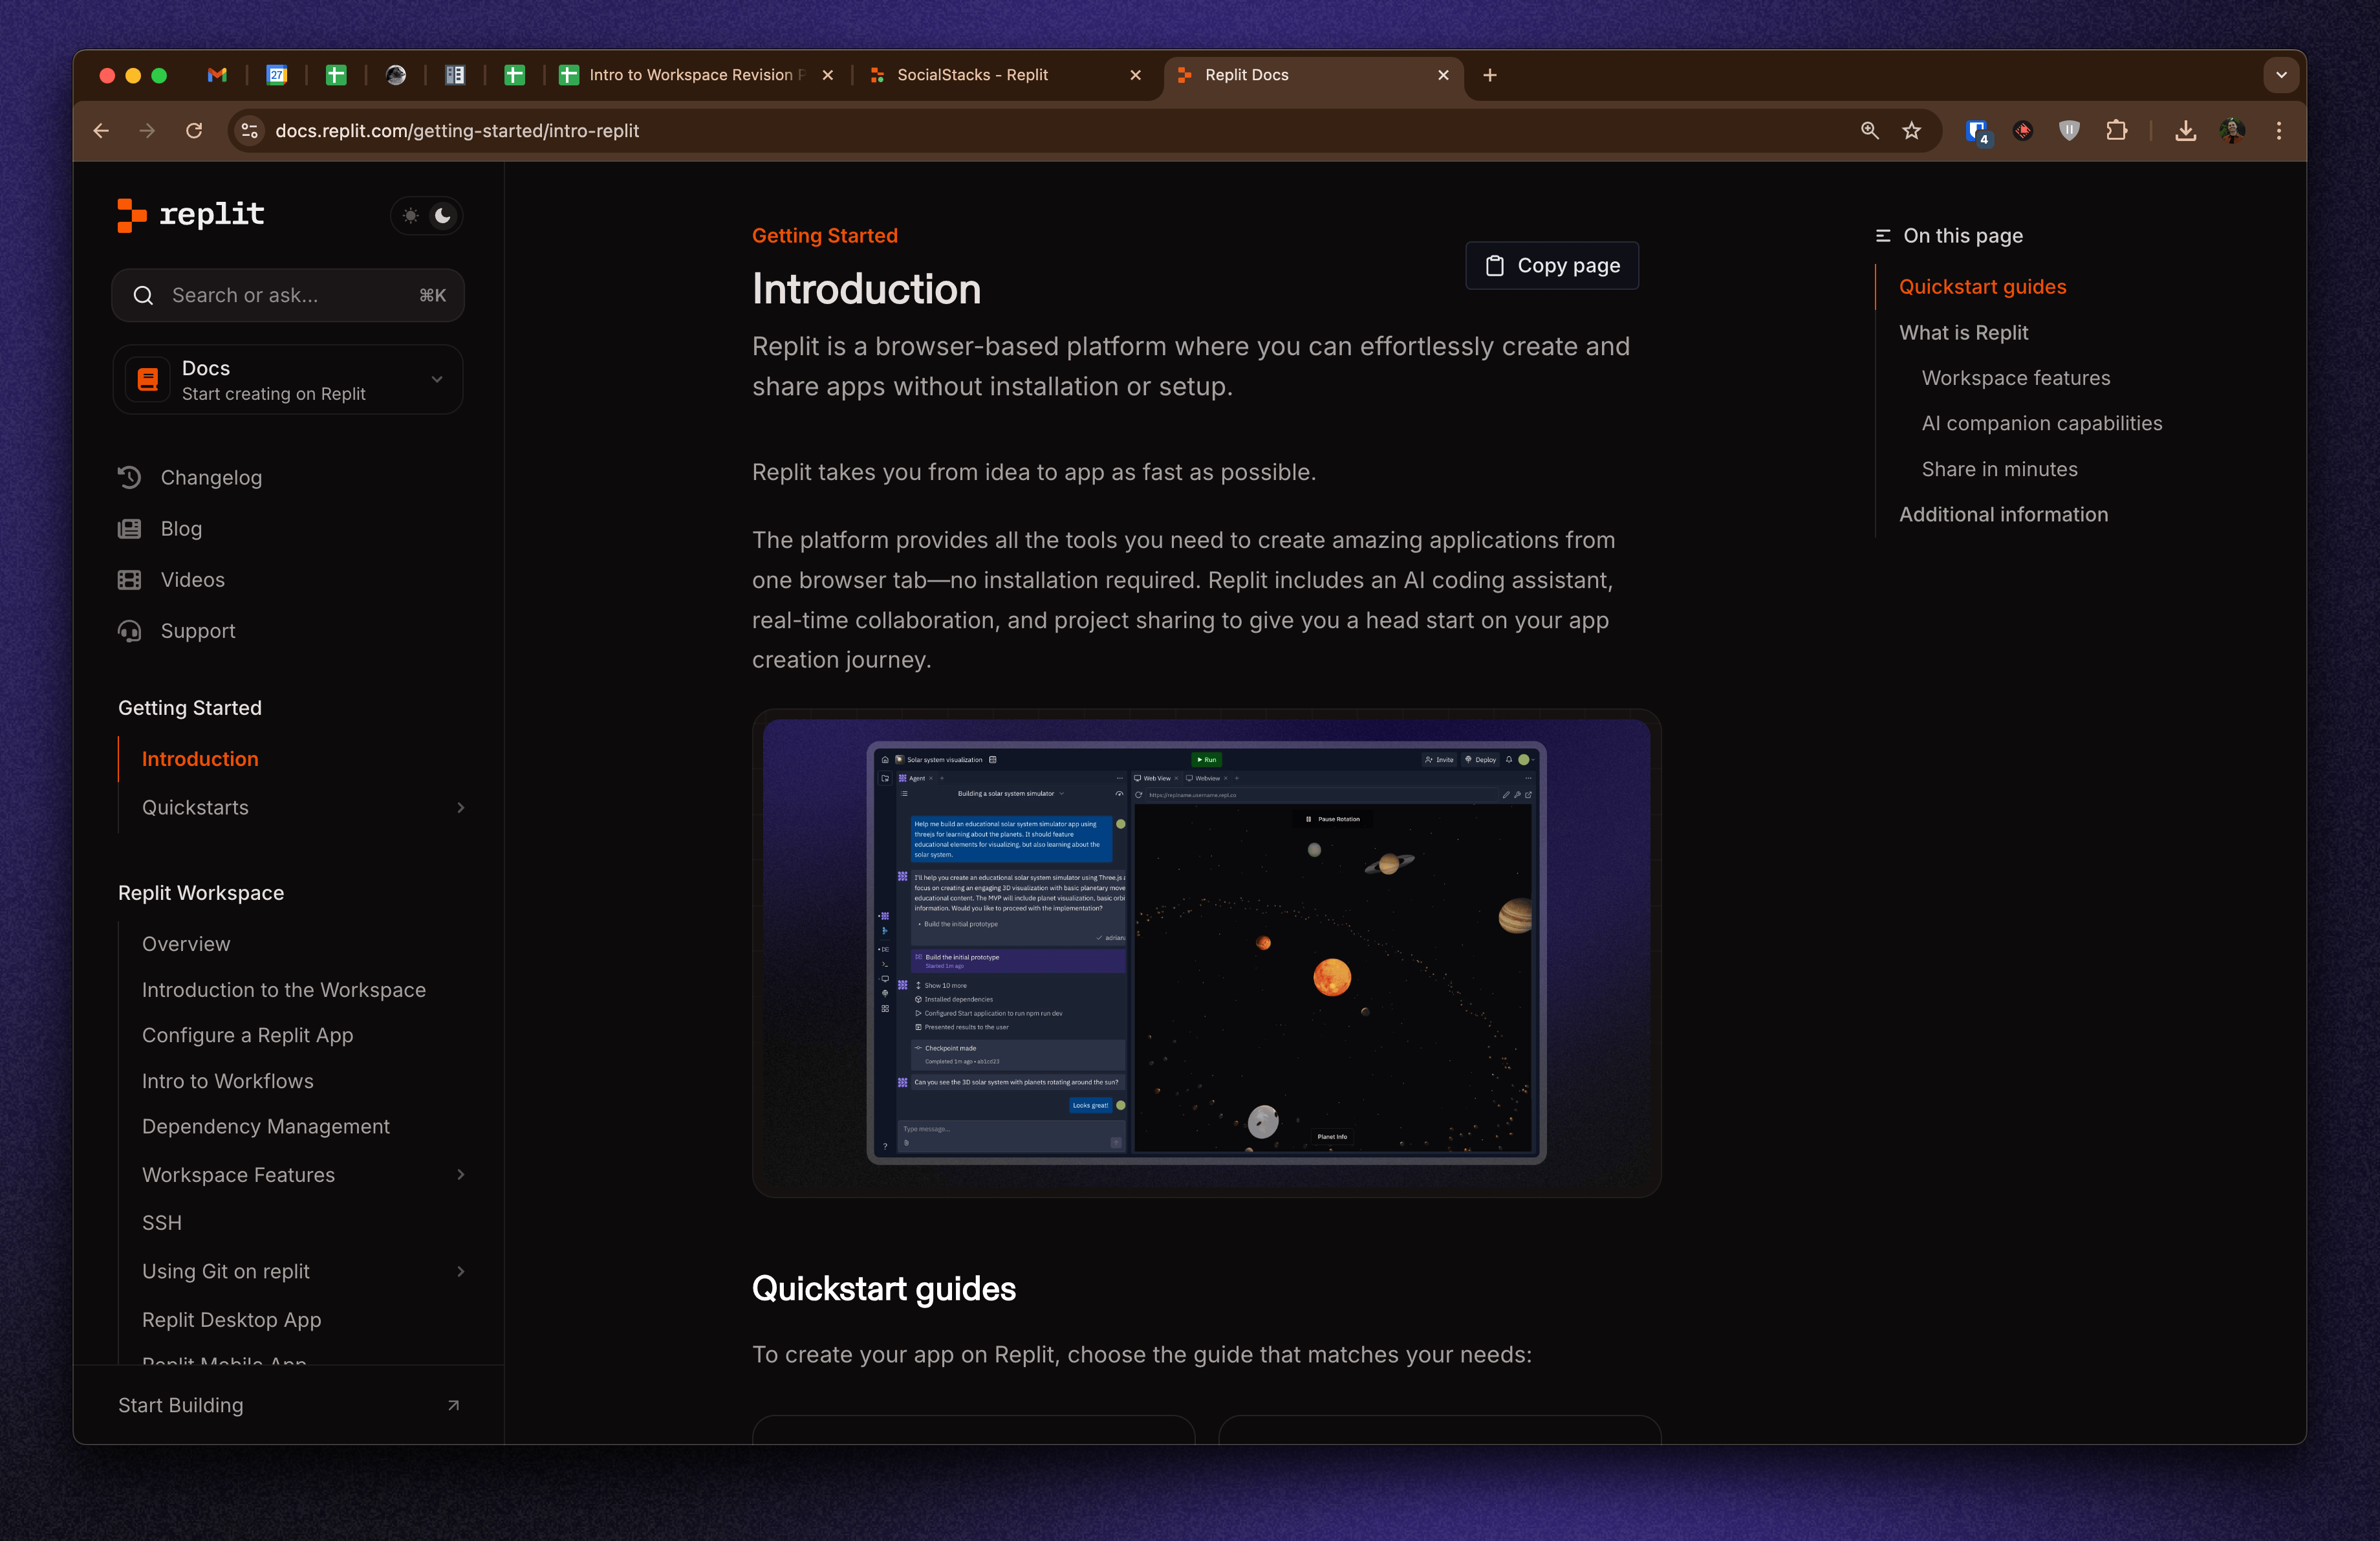Switch to dark mode moon icon
This screenshot has height=1541, width=2380.
(x=443, y=215)
